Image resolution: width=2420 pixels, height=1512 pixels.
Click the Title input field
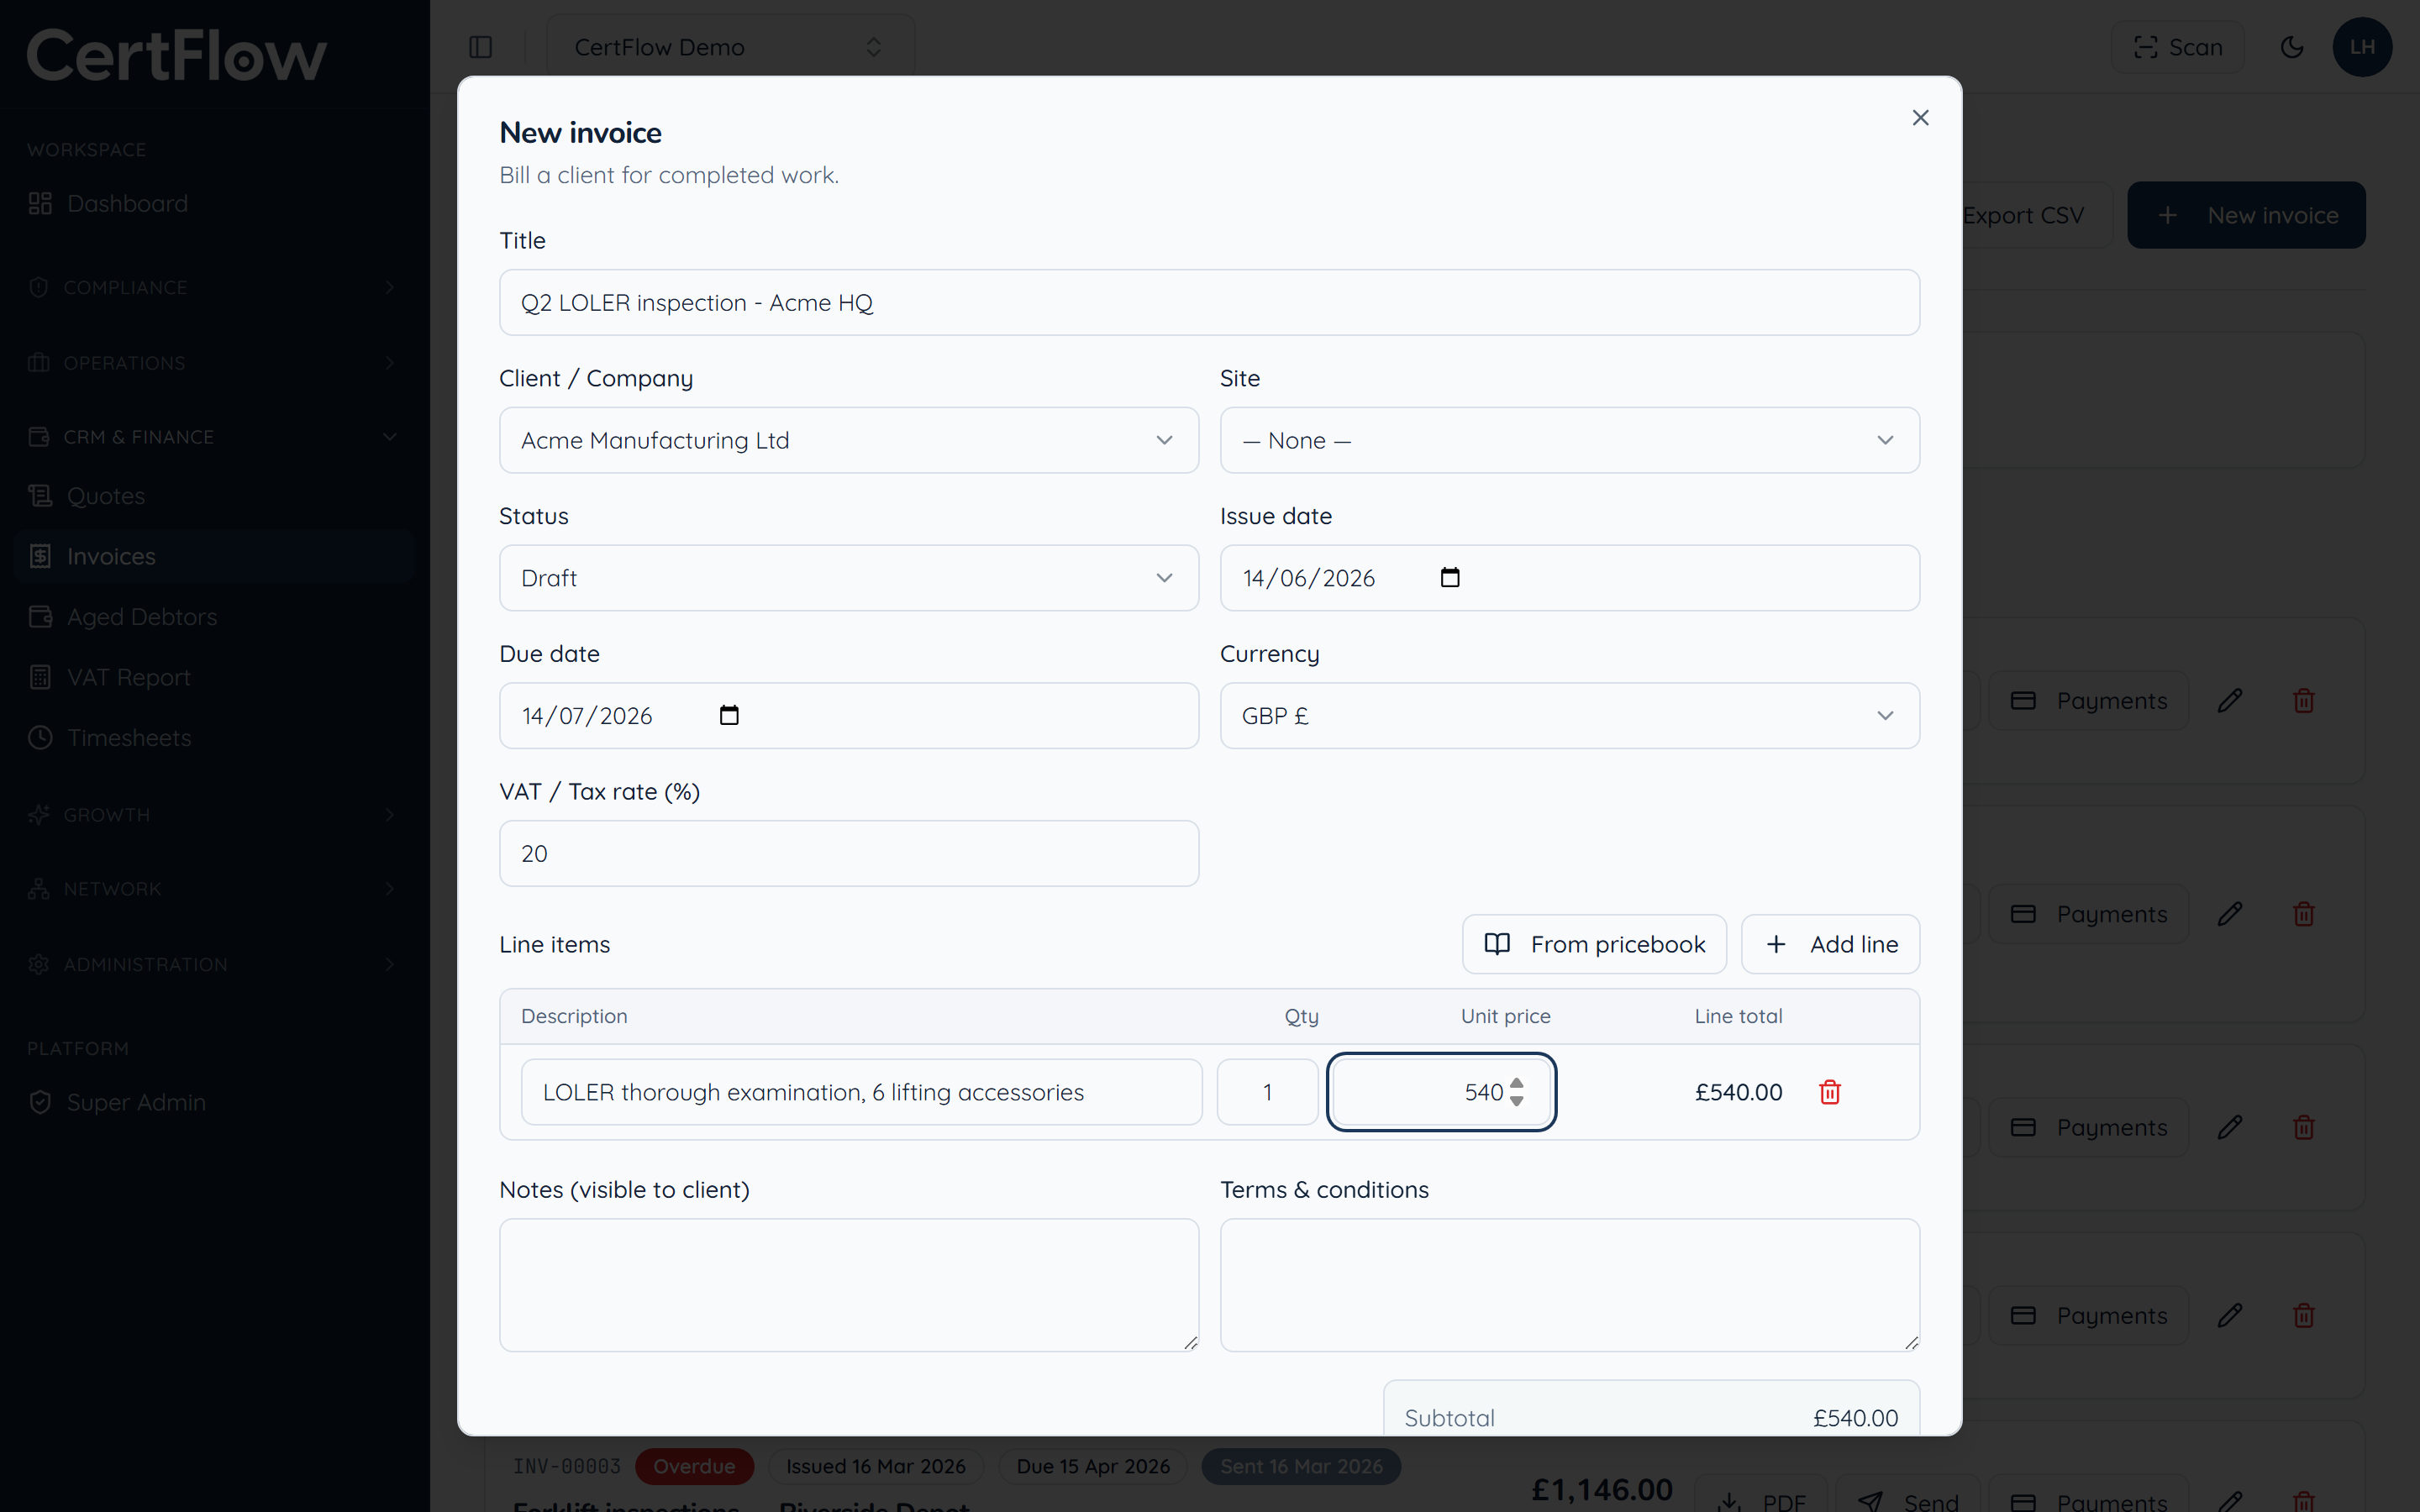point(1209,302)
